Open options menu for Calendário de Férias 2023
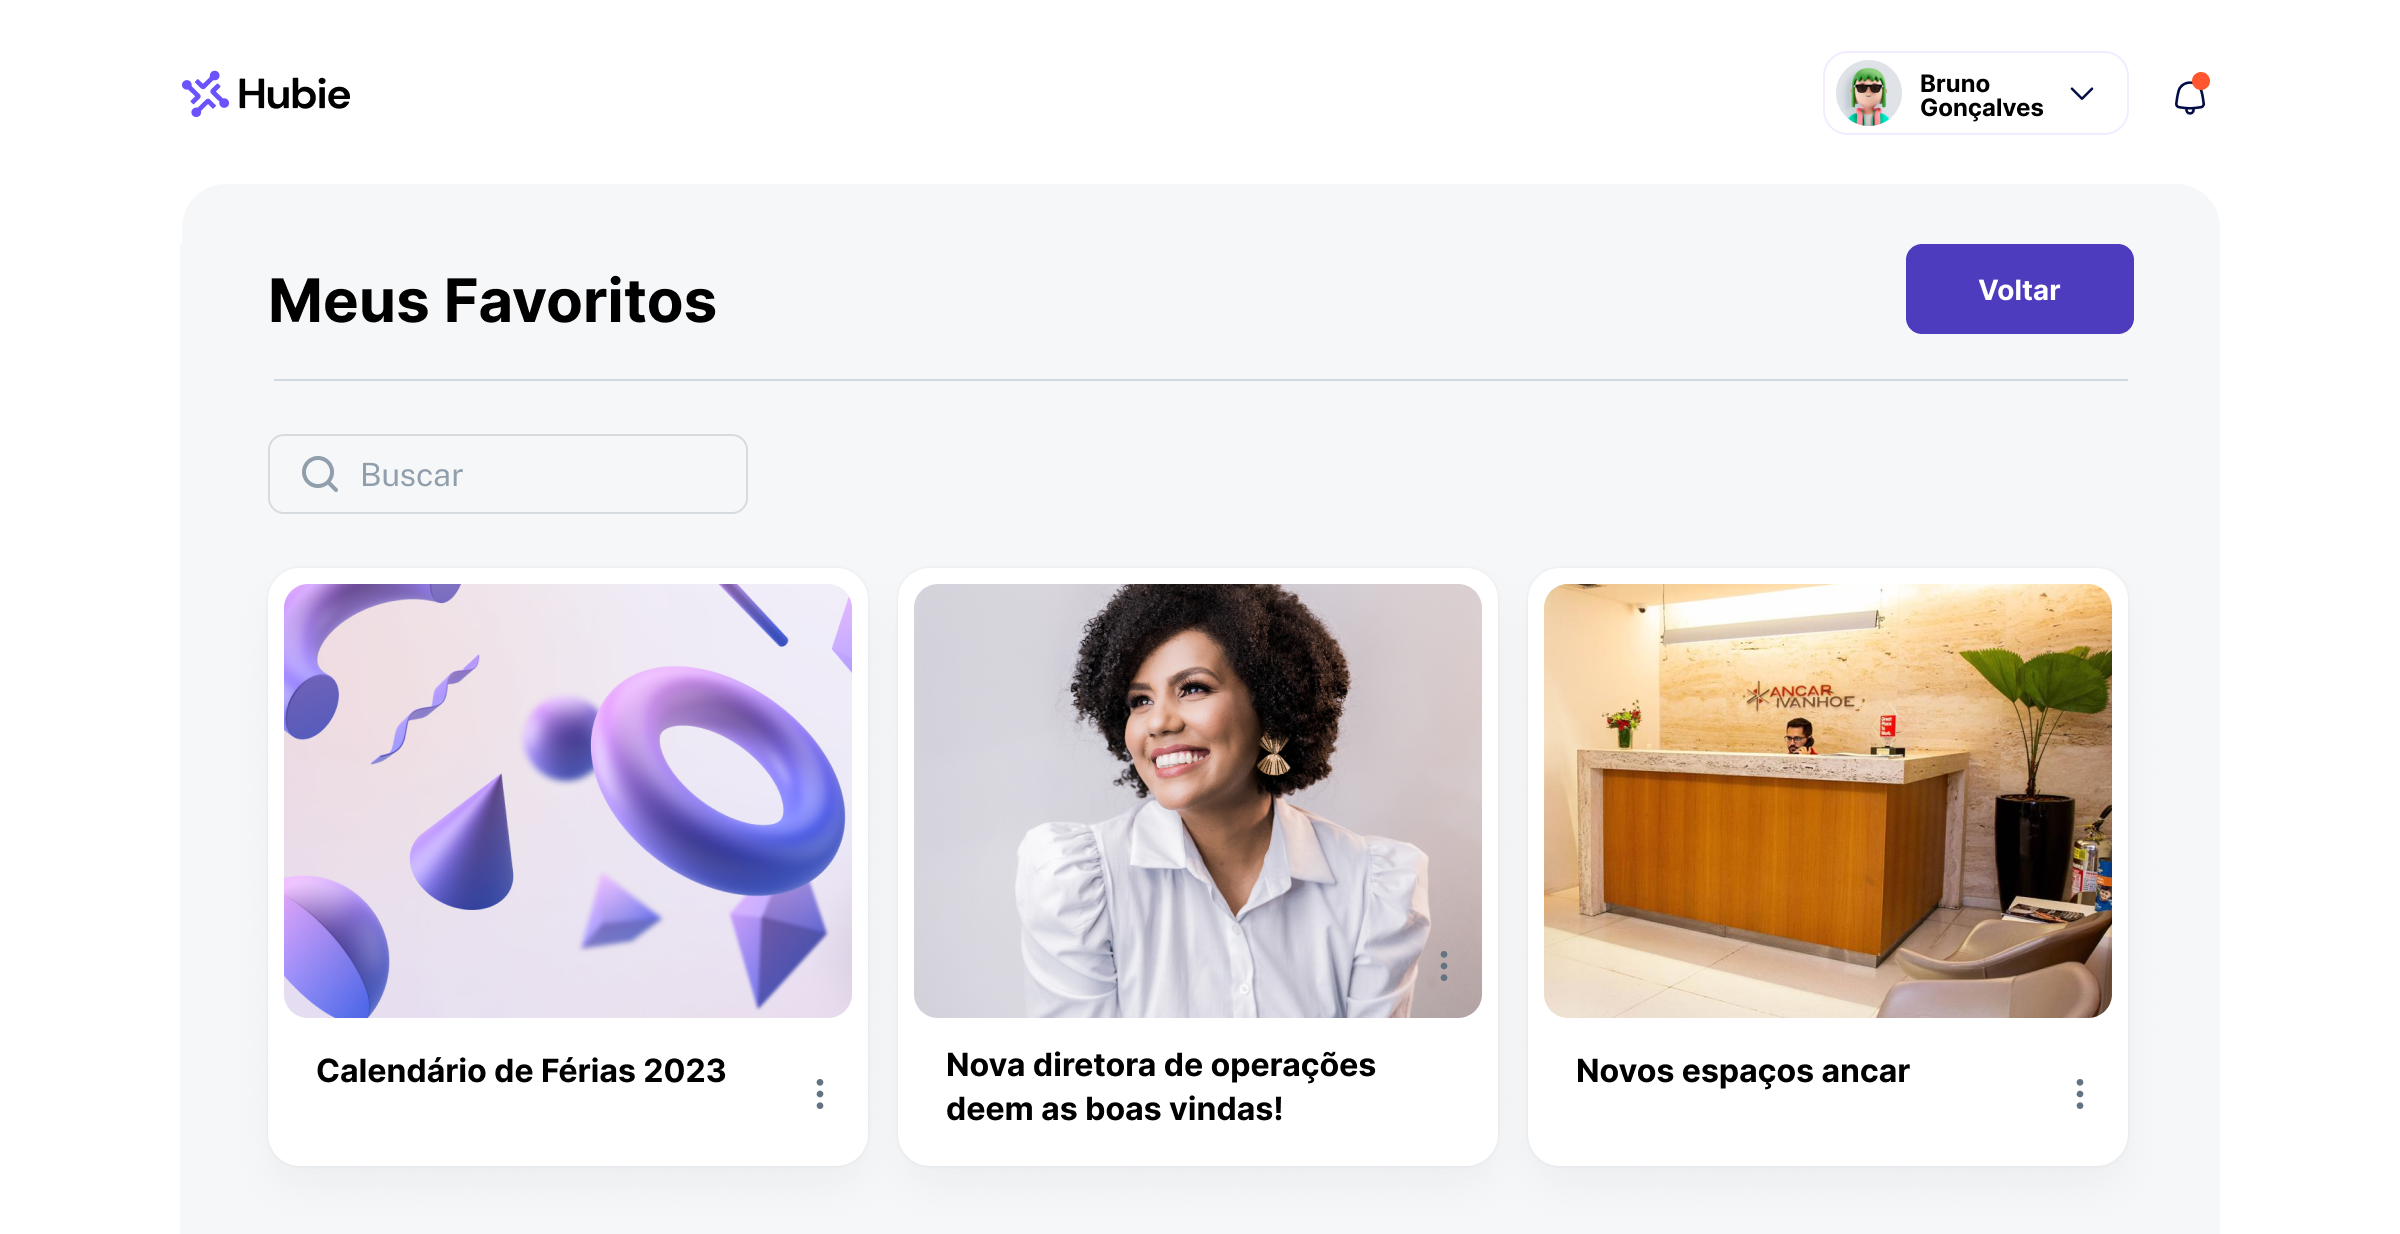 point(820,1093)
